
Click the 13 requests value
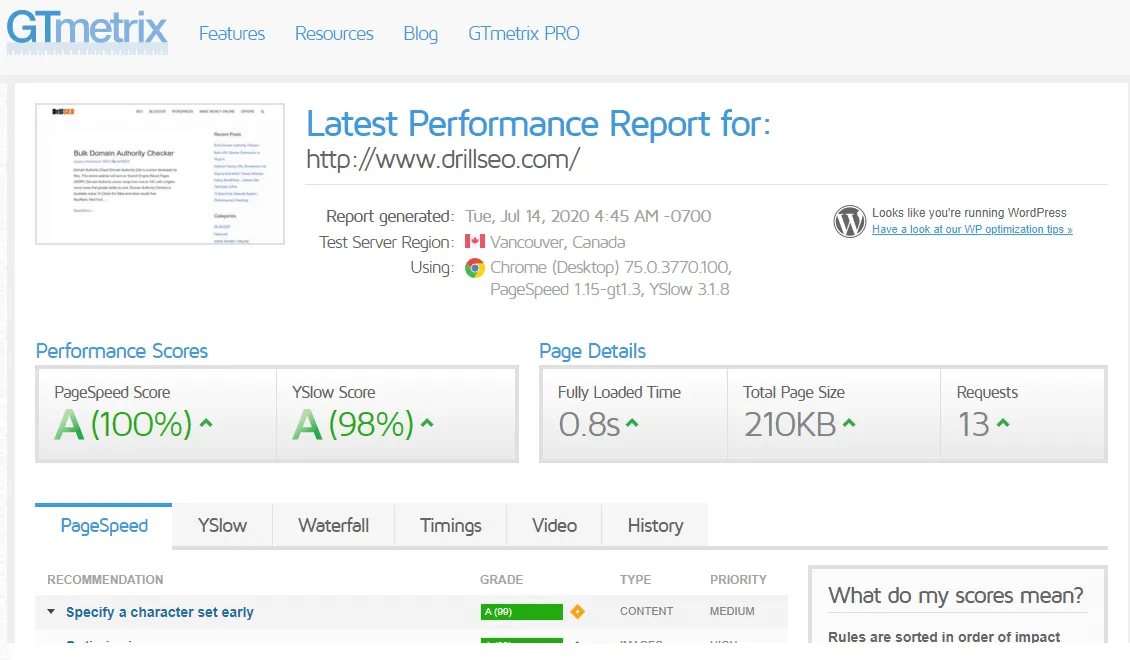(x=973, y=424)
